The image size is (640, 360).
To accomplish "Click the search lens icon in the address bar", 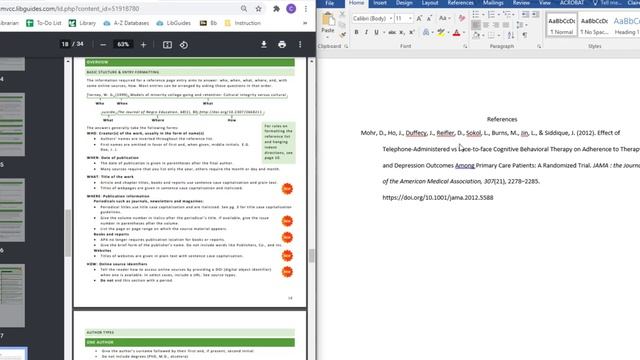I will (x=244, y=9).
